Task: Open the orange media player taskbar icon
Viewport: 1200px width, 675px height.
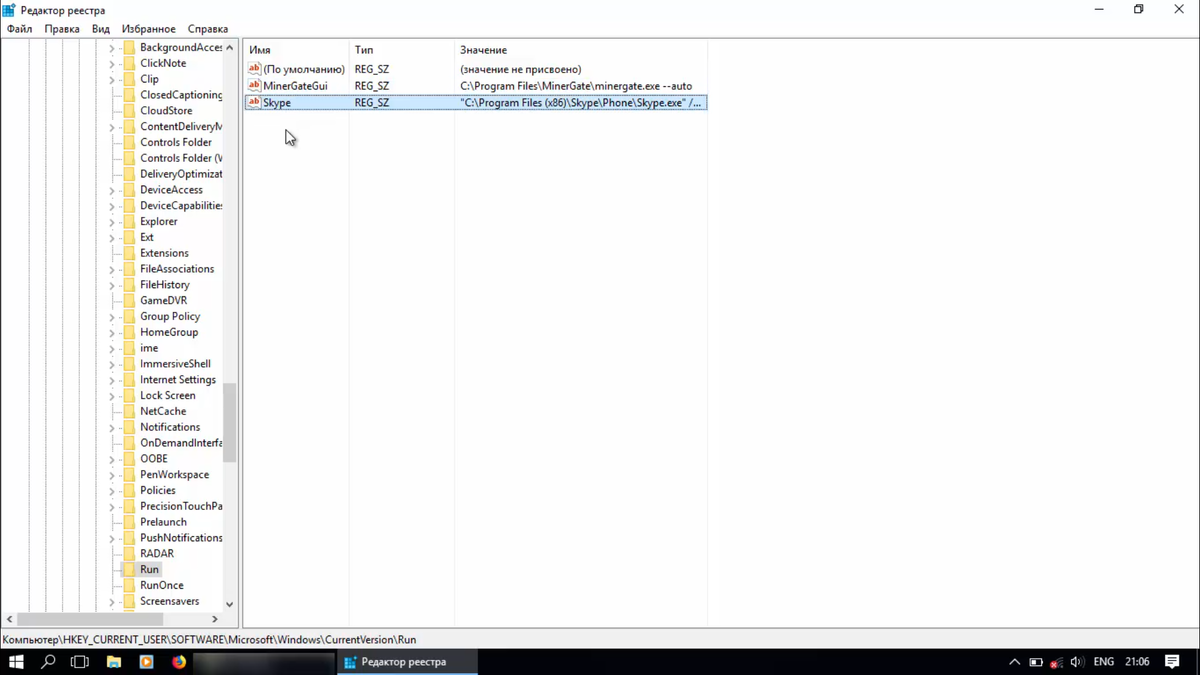Action: pos(146,662)
